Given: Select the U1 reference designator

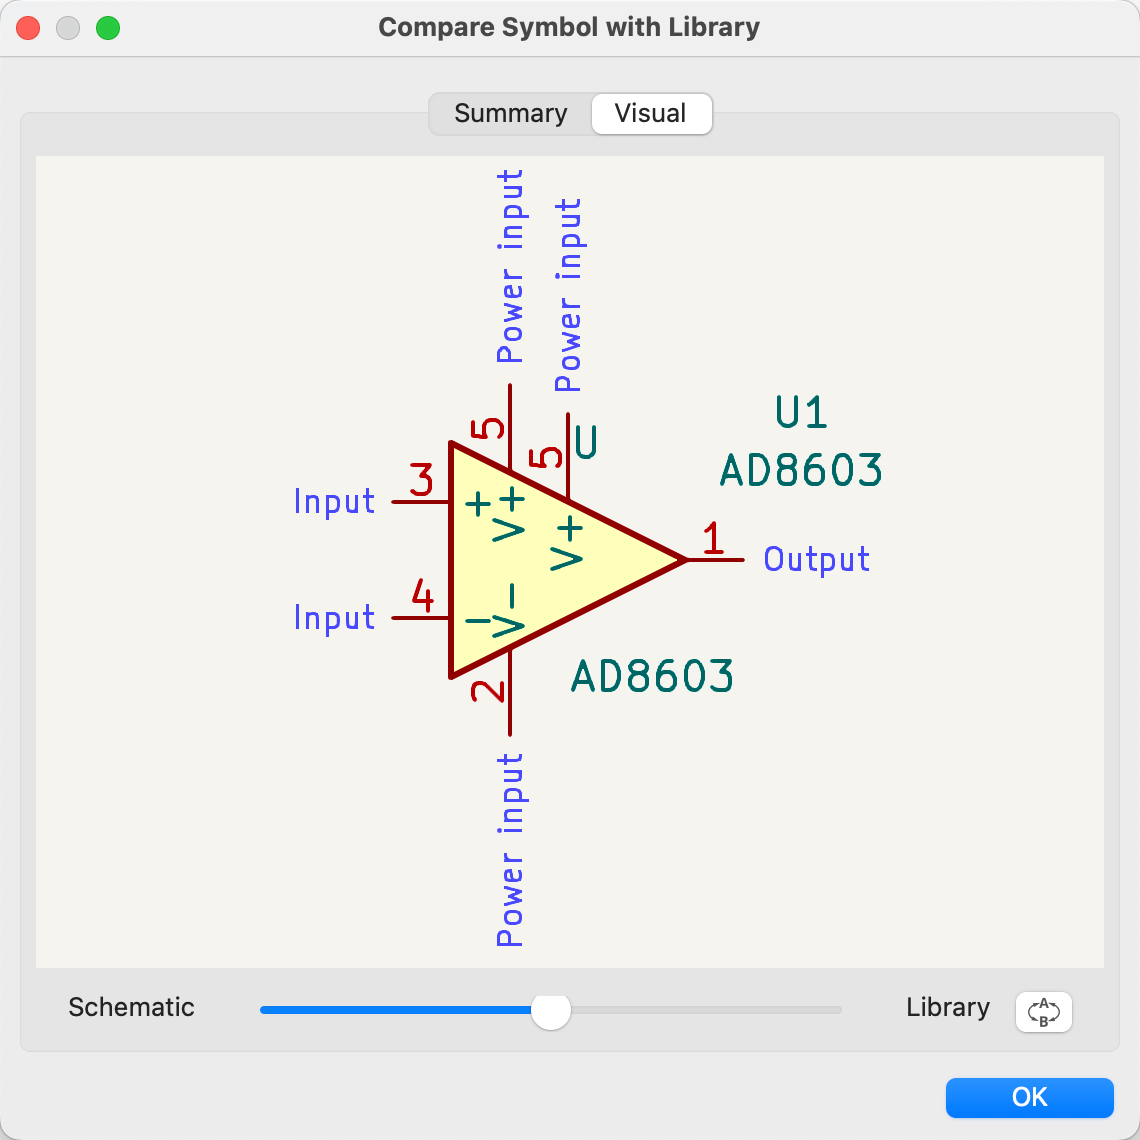Looking at the screenshot, I should click(x=800, y=413).
